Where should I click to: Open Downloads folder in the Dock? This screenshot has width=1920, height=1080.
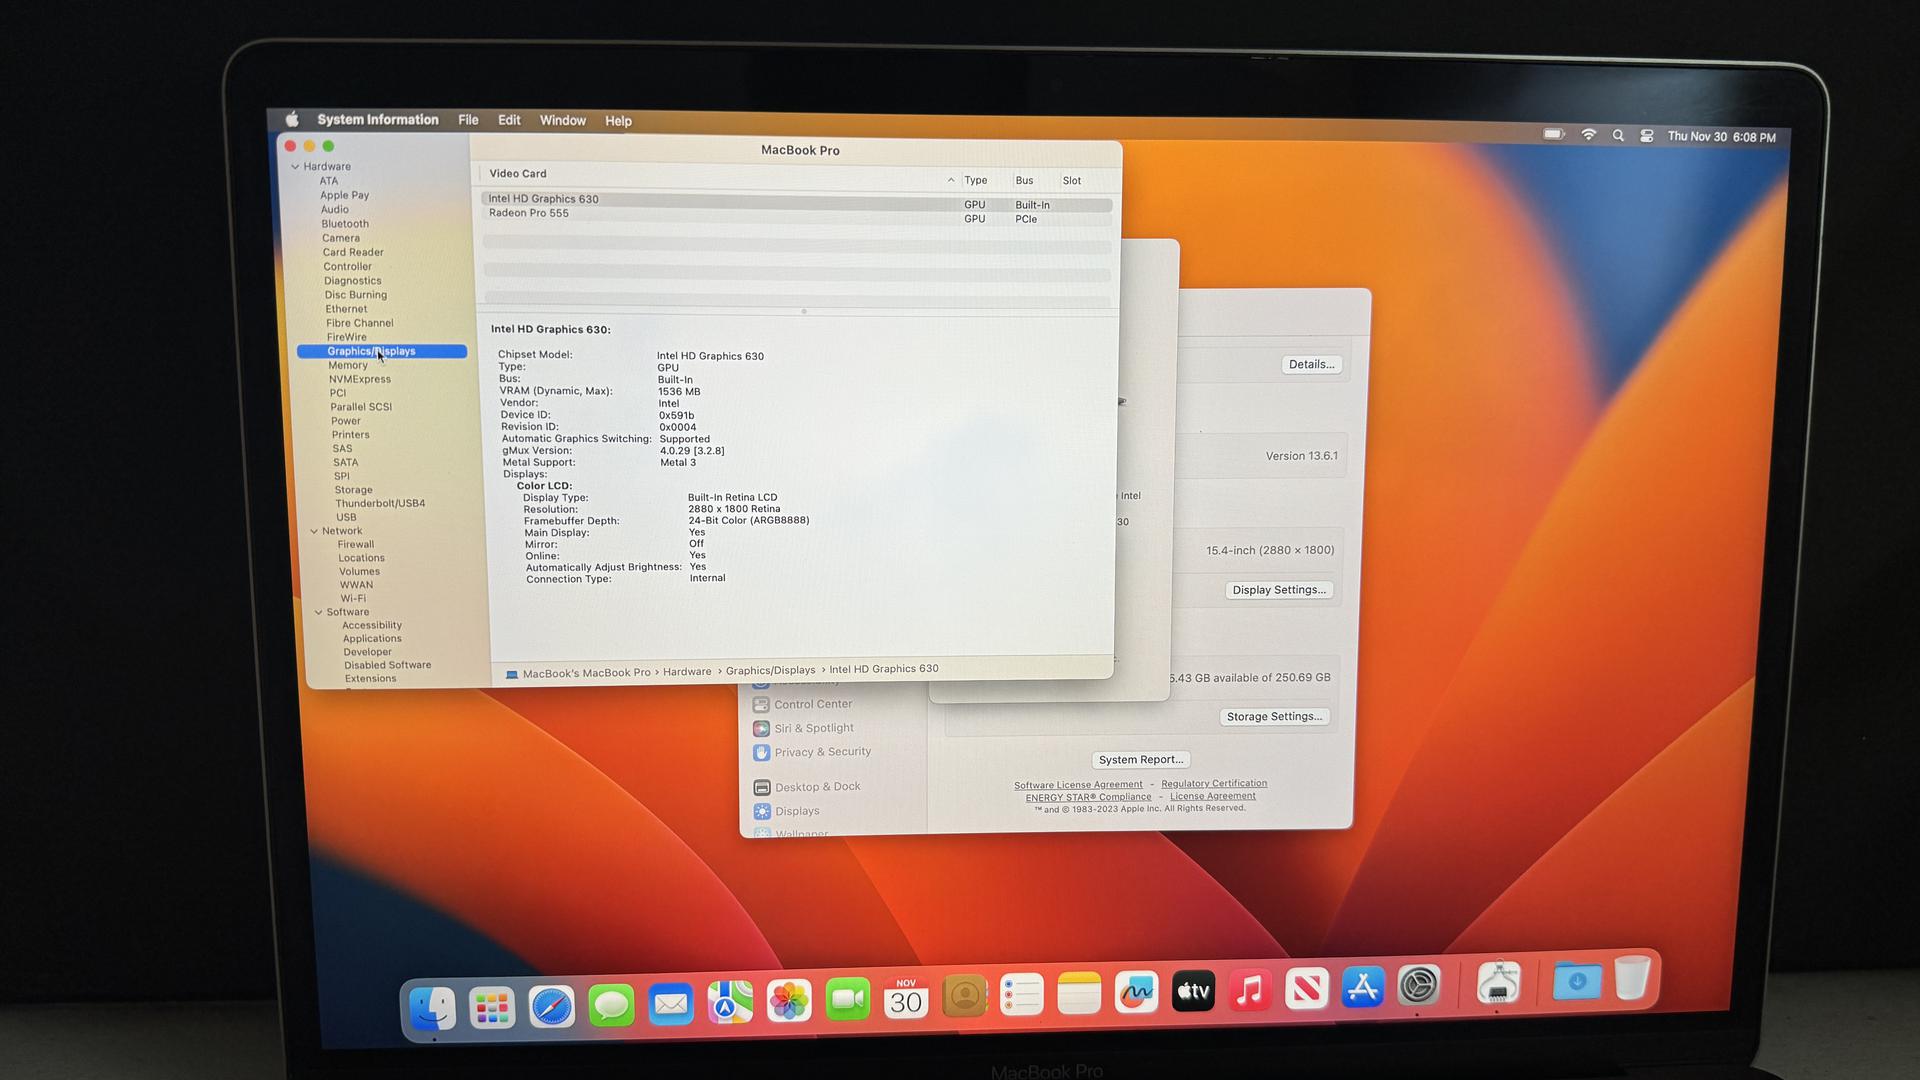coord(1576,980)
